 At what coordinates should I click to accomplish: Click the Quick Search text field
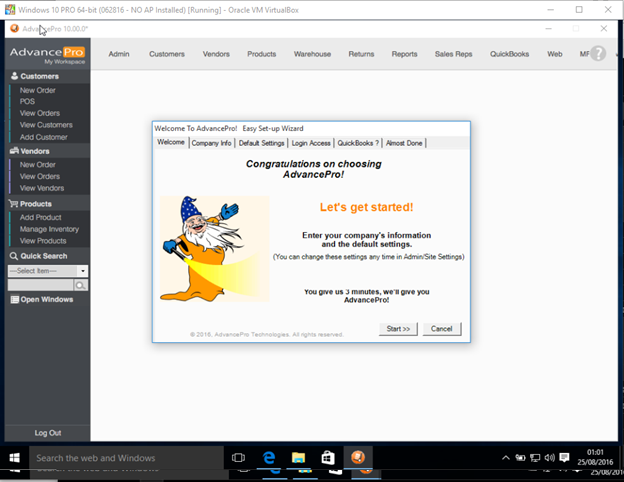tap(40, 285)
